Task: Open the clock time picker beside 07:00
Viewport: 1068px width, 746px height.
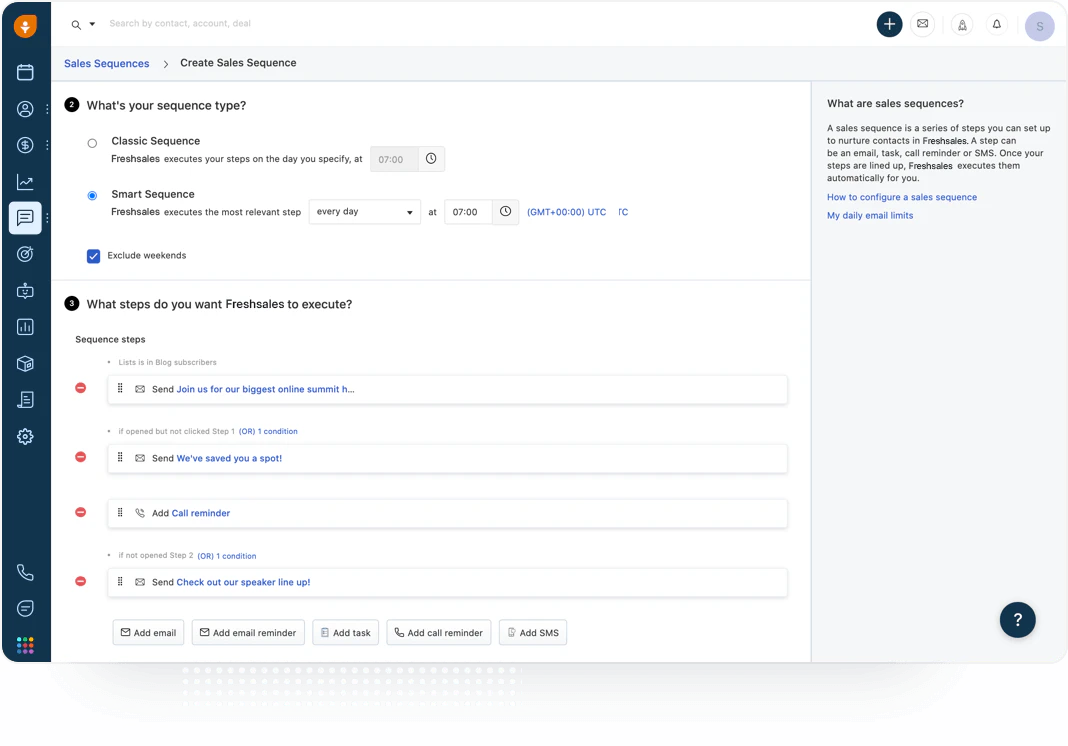Action: coord(505,212)
